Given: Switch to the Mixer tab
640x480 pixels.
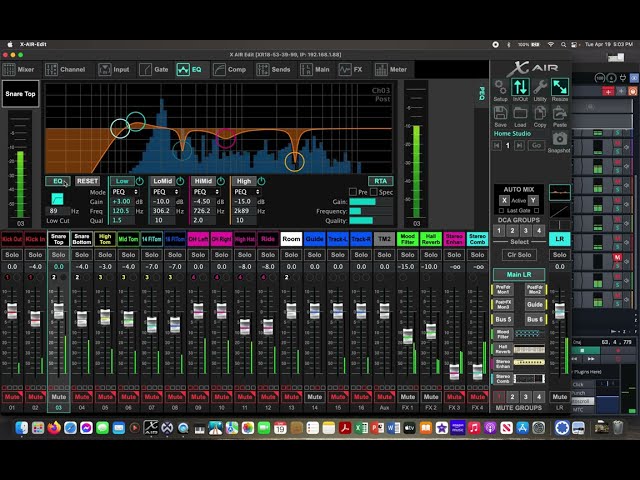Looking at the screenshot, I should point(19,69).
